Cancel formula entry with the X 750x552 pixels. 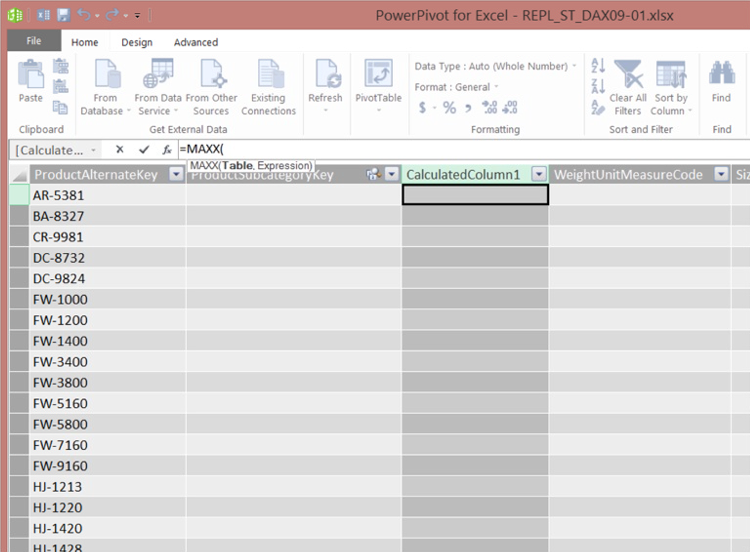(x=120, y=150)
